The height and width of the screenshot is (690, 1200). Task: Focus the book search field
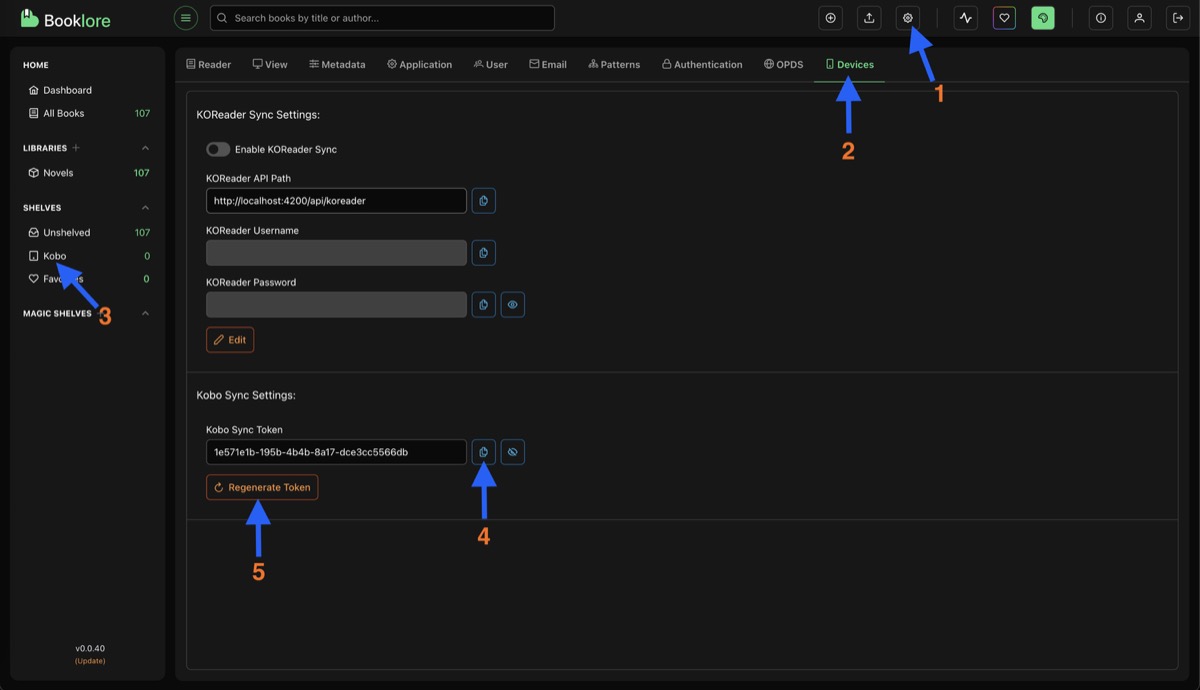point(390,18)
